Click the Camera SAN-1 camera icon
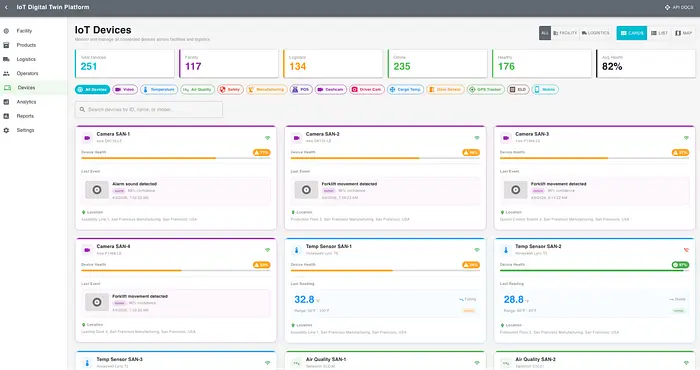Screen dimensions: 700x370 87,138
